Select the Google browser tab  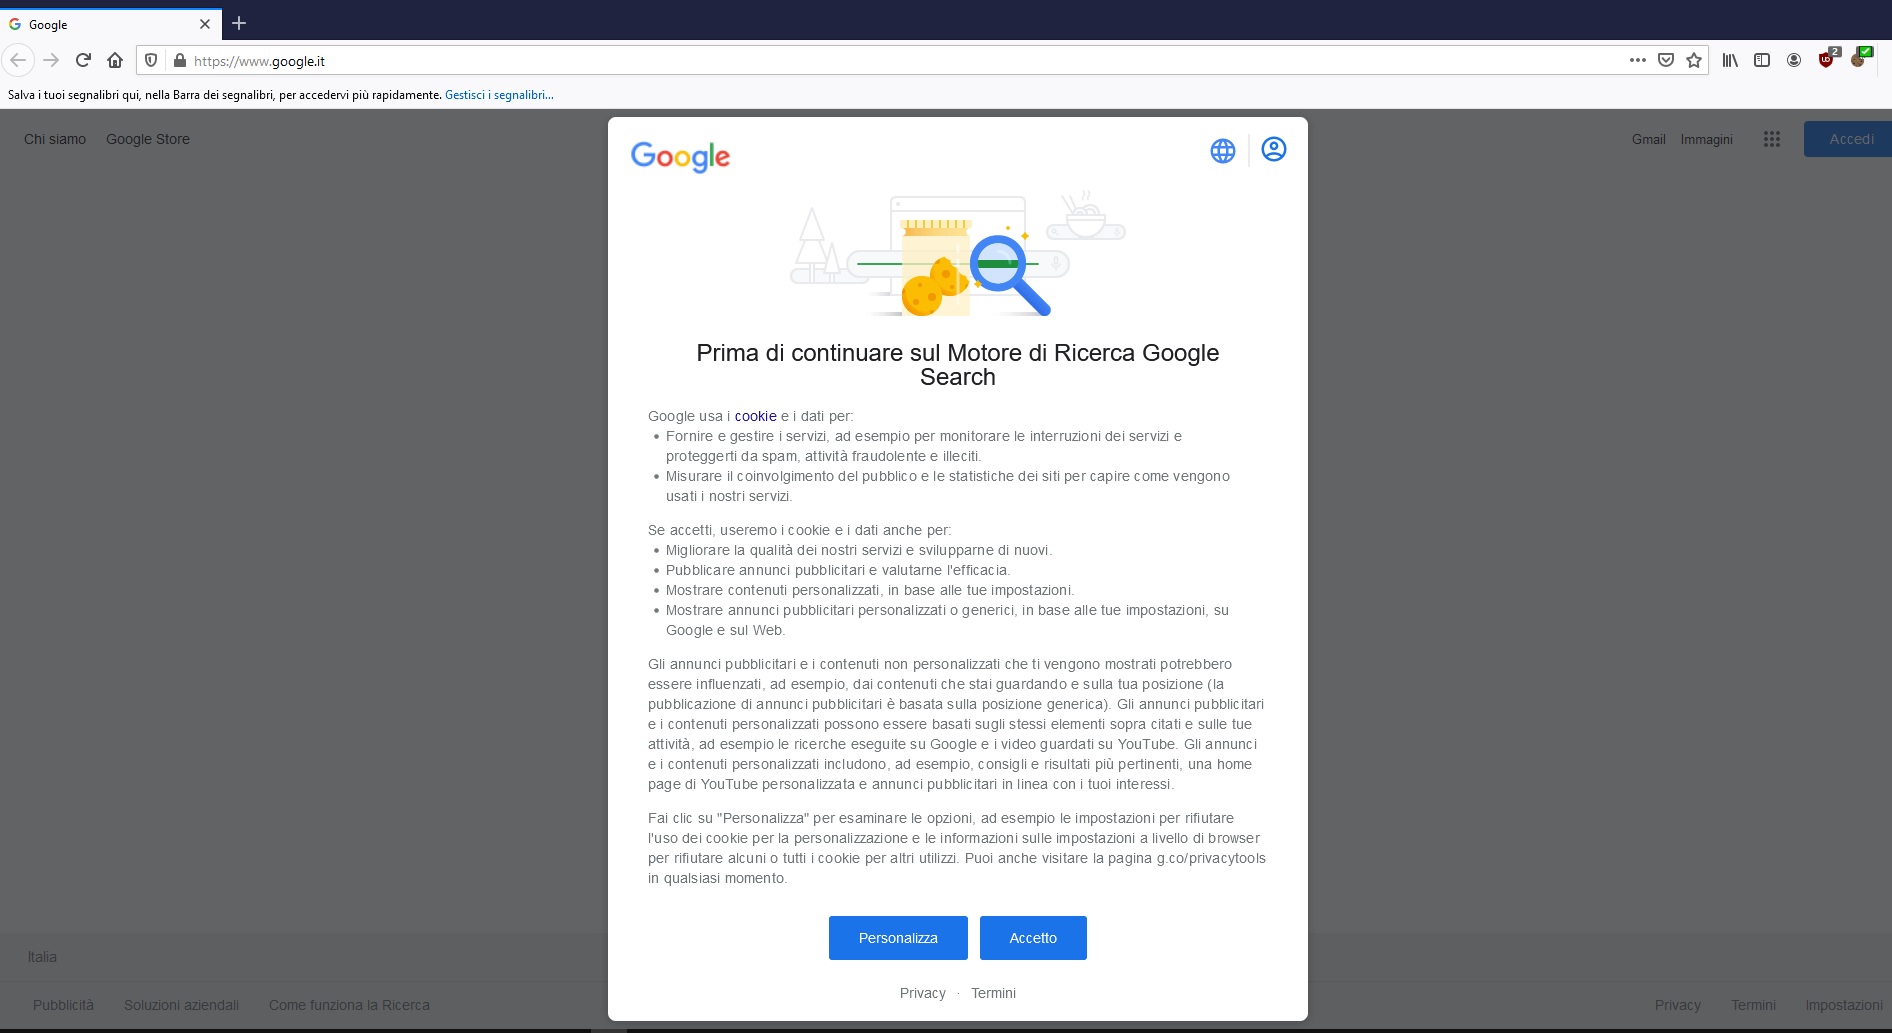(x=110, y=24)
